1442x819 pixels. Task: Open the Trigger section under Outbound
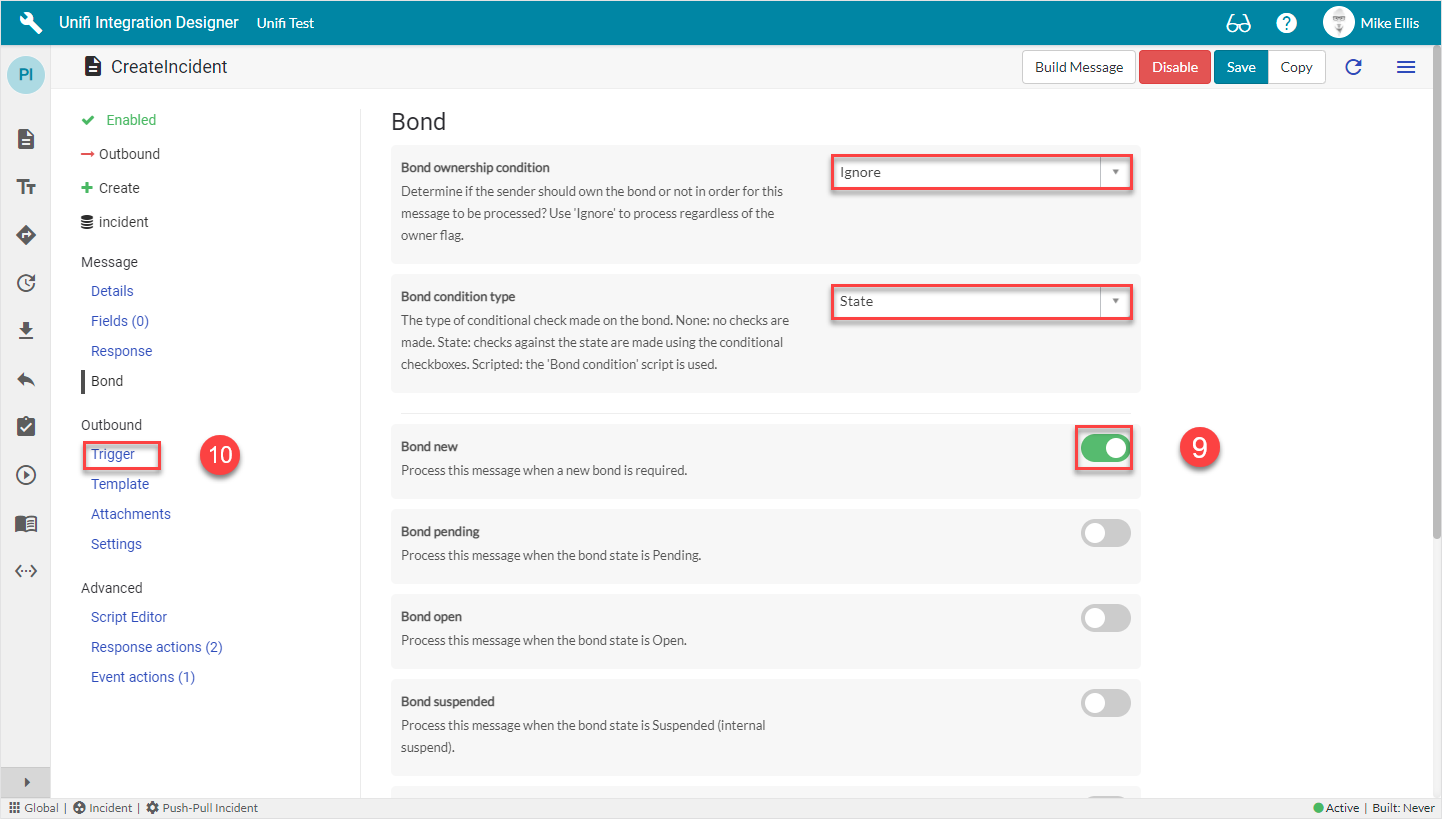point(112,453)
